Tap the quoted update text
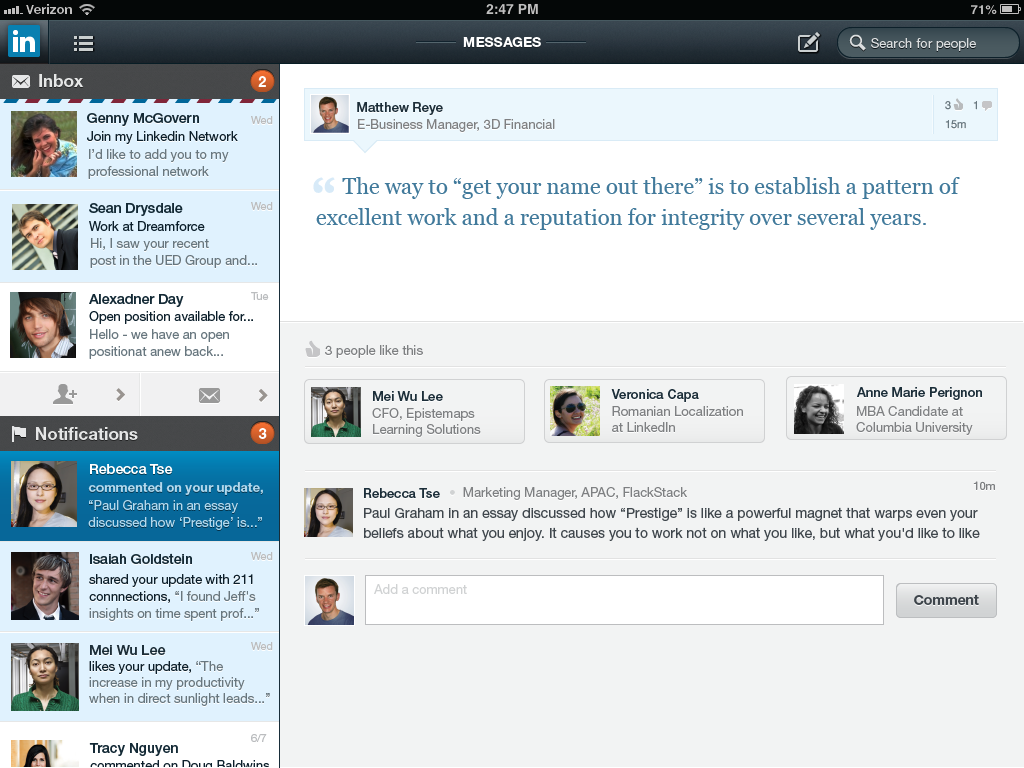 coord(637,202)
